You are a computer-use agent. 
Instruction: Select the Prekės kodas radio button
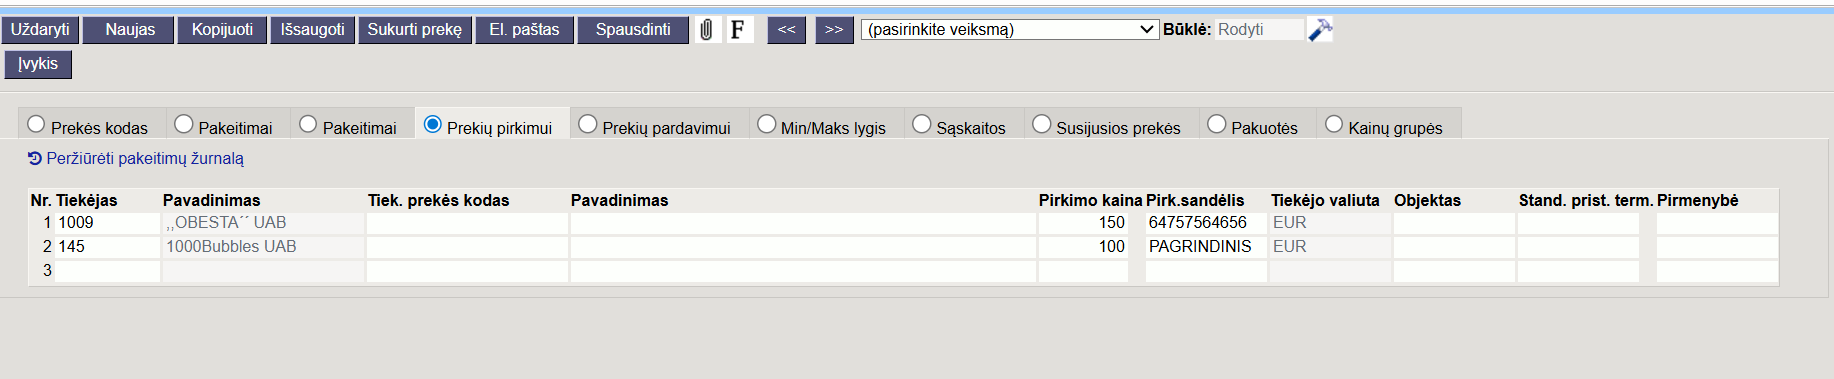pos(36,124)
